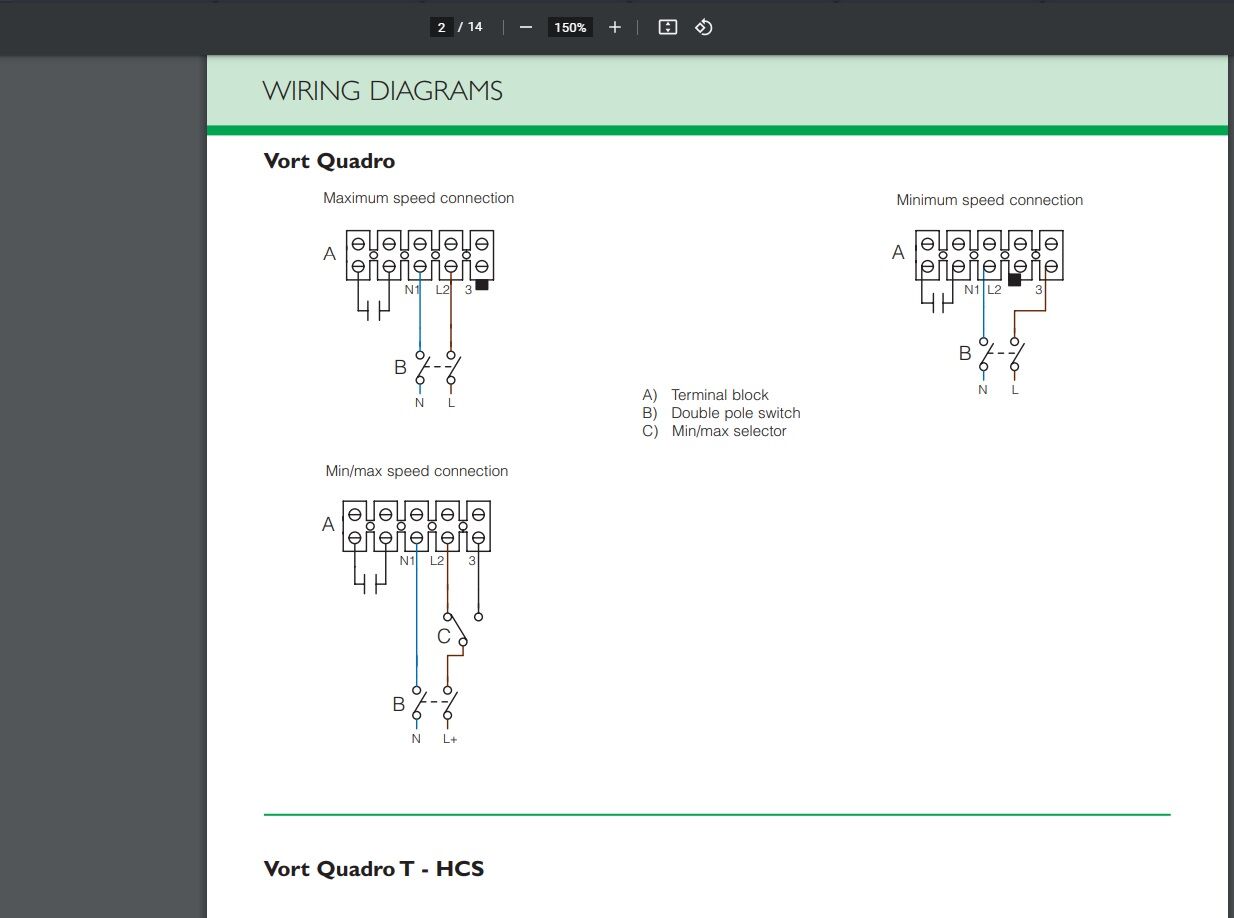Screen dimensions: 1234x918
Task: Click the 150% zoom level field
Action: 570,27
